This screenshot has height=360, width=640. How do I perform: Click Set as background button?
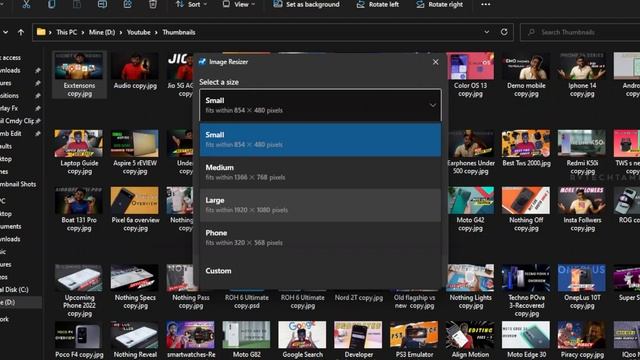point(306,4)
